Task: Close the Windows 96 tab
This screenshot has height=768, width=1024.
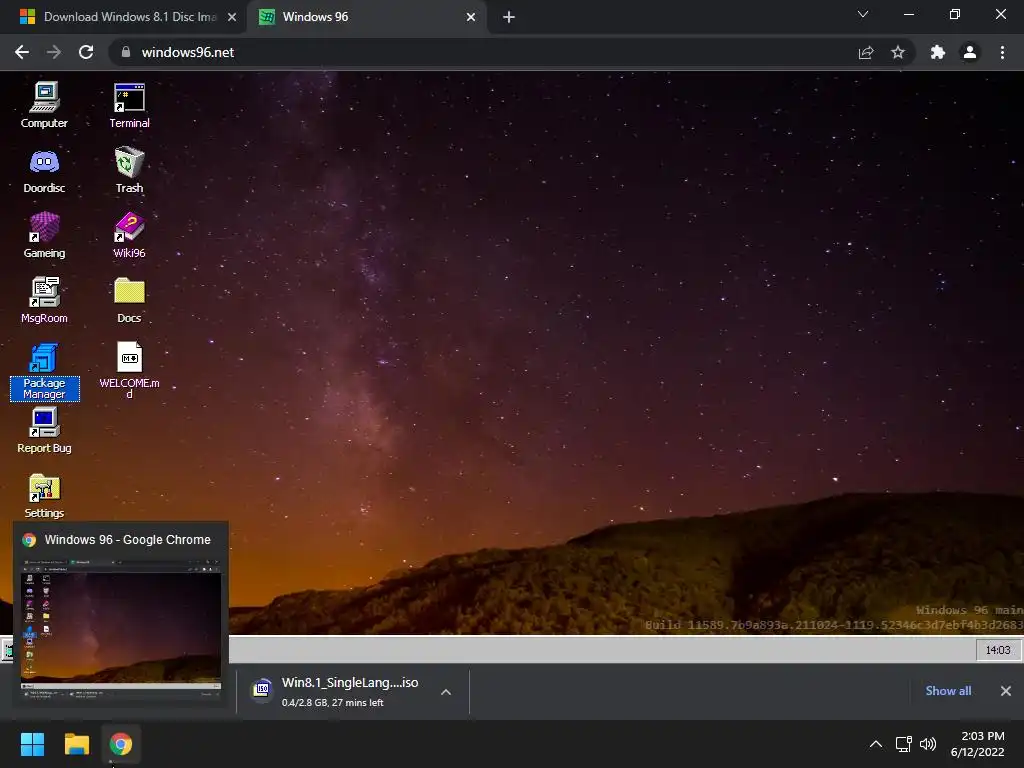Action: (471, 17)
